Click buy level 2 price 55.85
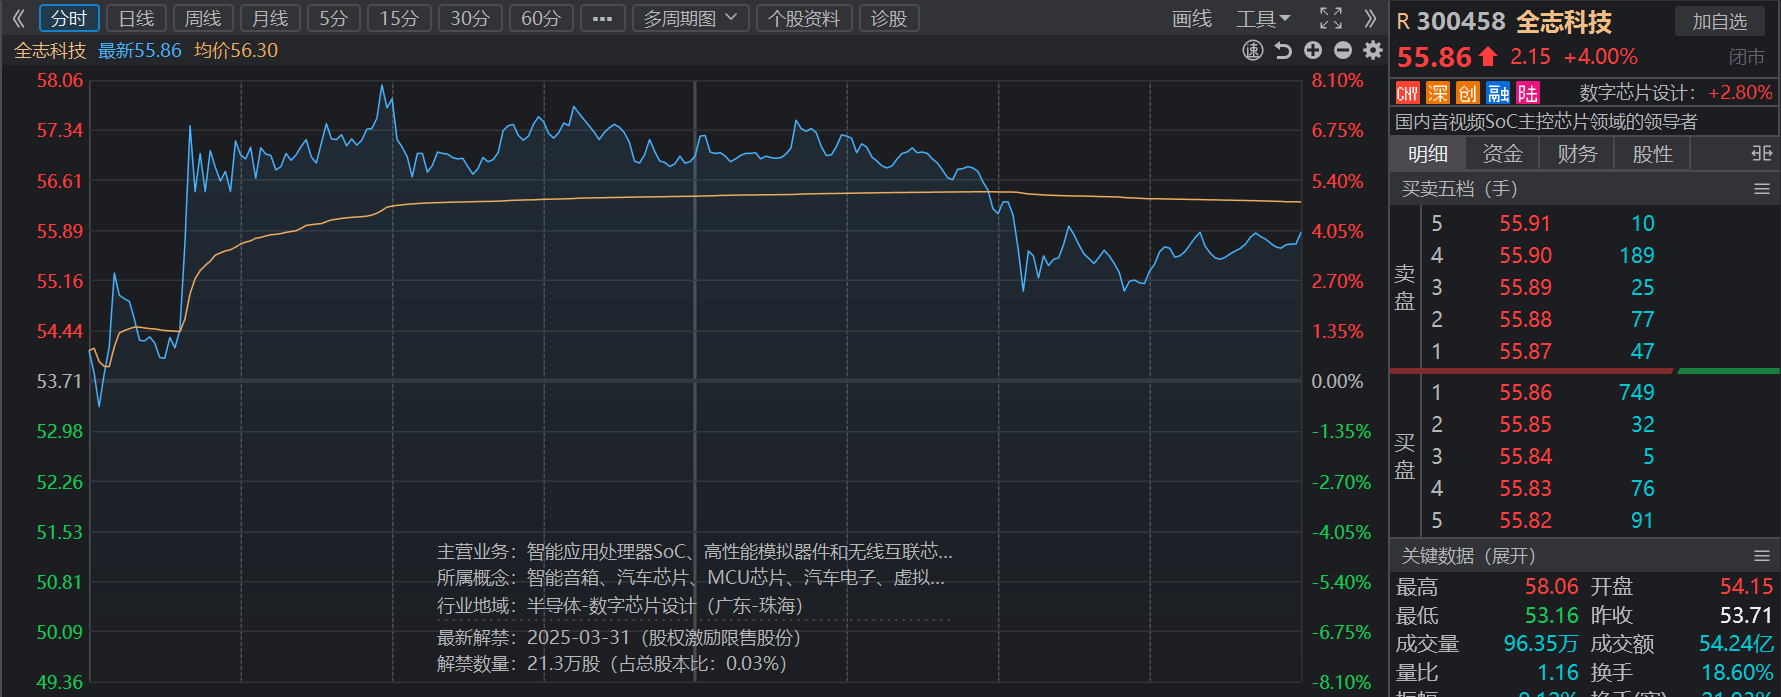The height and width of the screenshot is (697, 1781). (1525, 425)
